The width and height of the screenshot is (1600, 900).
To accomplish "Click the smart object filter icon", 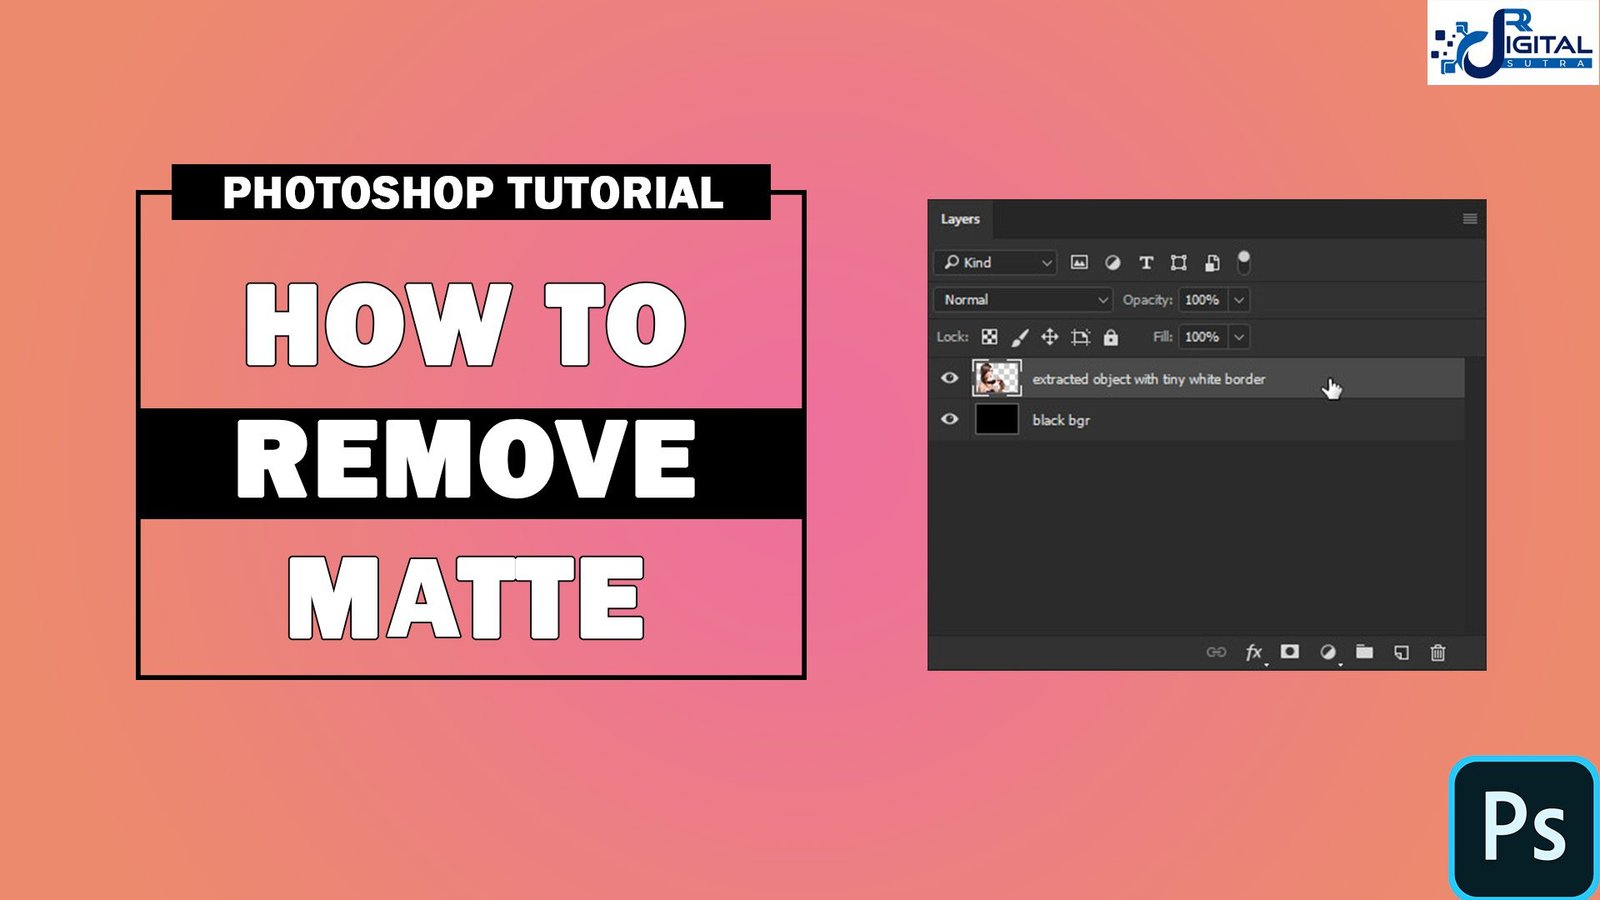I will coord(1212,262).
